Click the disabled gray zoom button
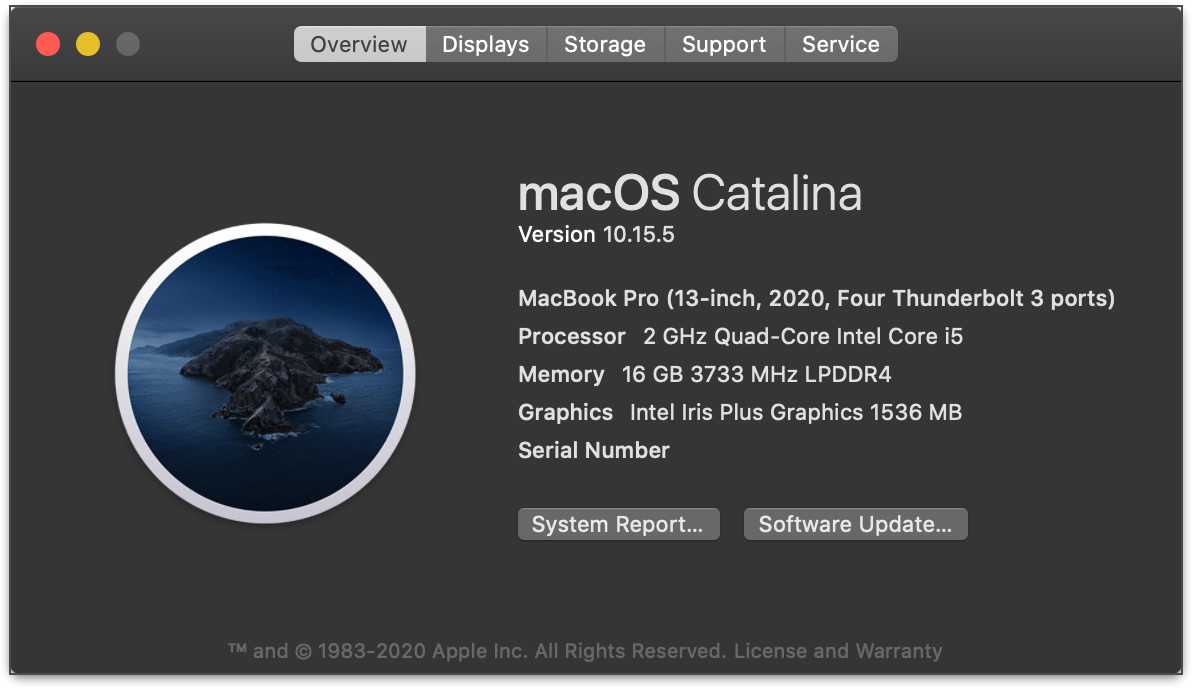Image resolution: width=1192 pixels, height=688 pixels. tap(128, 44)
